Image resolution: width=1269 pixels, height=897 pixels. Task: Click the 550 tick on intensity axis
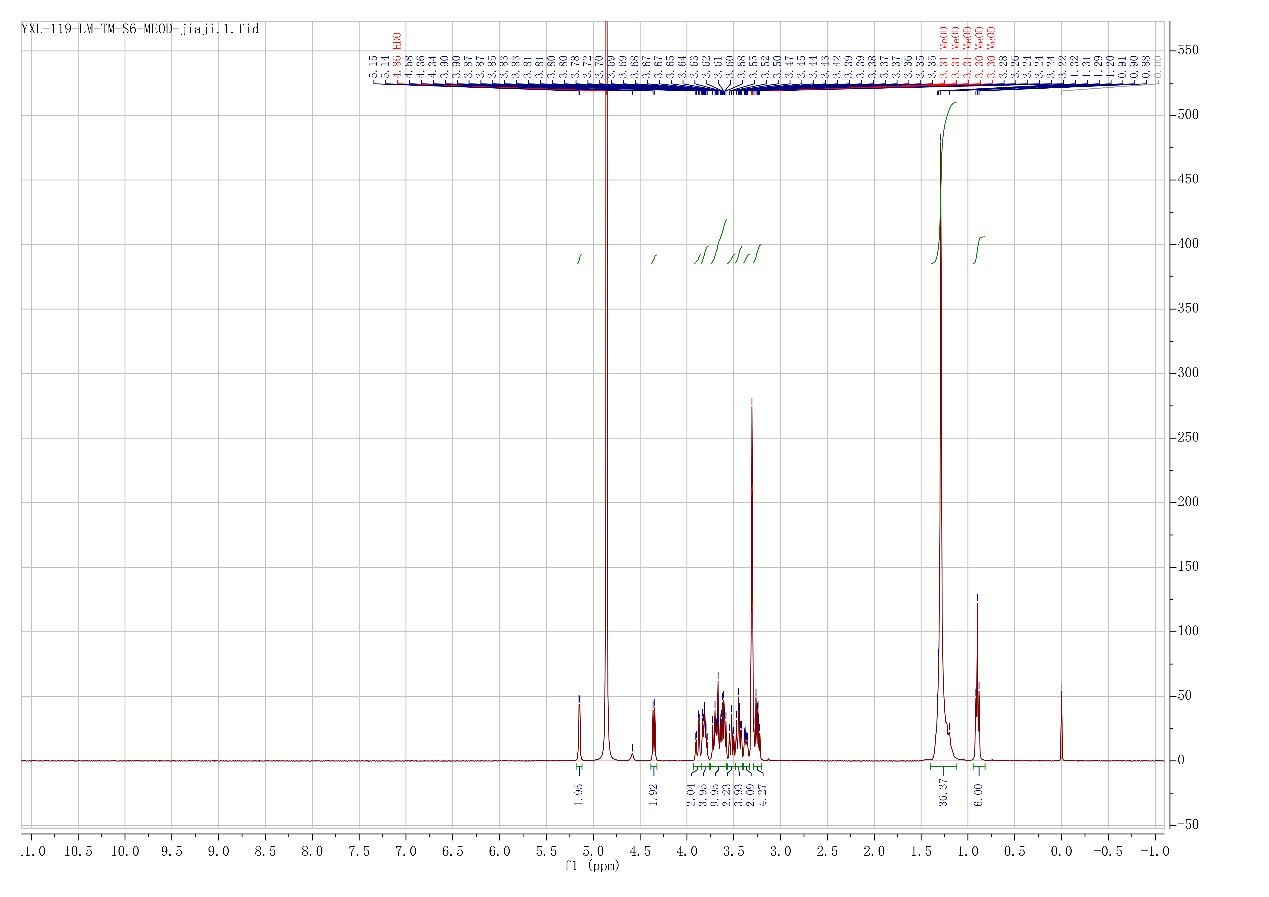[x=1189, y=51]
